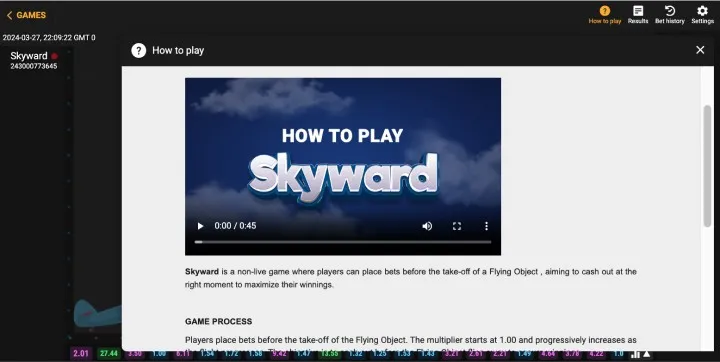Toggle video fullscreen mode
The image size is (720, 362).
tap(456, 226)
